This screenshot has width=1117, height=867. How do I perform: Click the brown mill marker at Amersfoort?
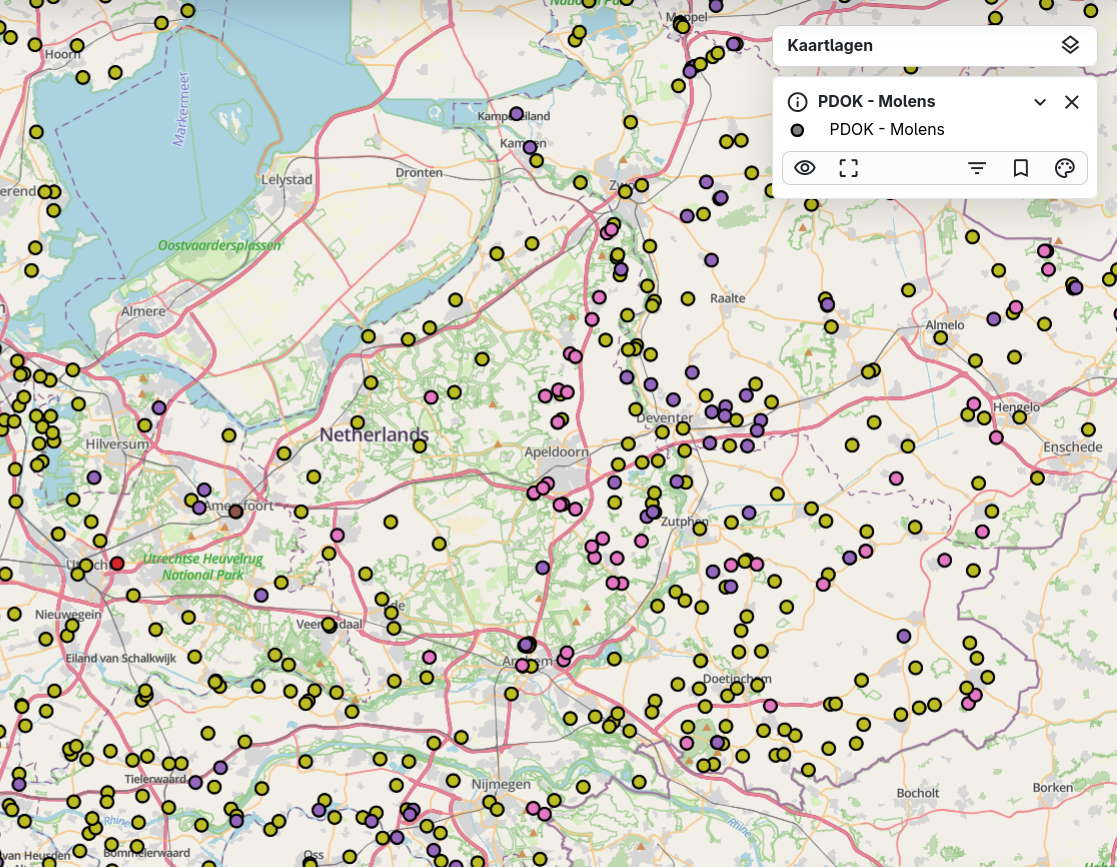tap(236, 511)
